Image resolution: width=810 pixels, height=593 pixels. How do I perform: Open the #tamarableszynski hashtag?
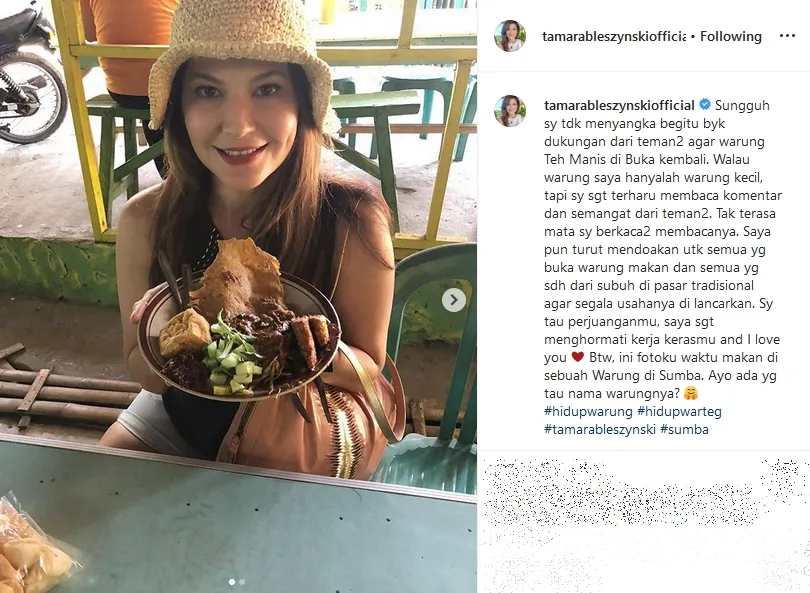600,430
